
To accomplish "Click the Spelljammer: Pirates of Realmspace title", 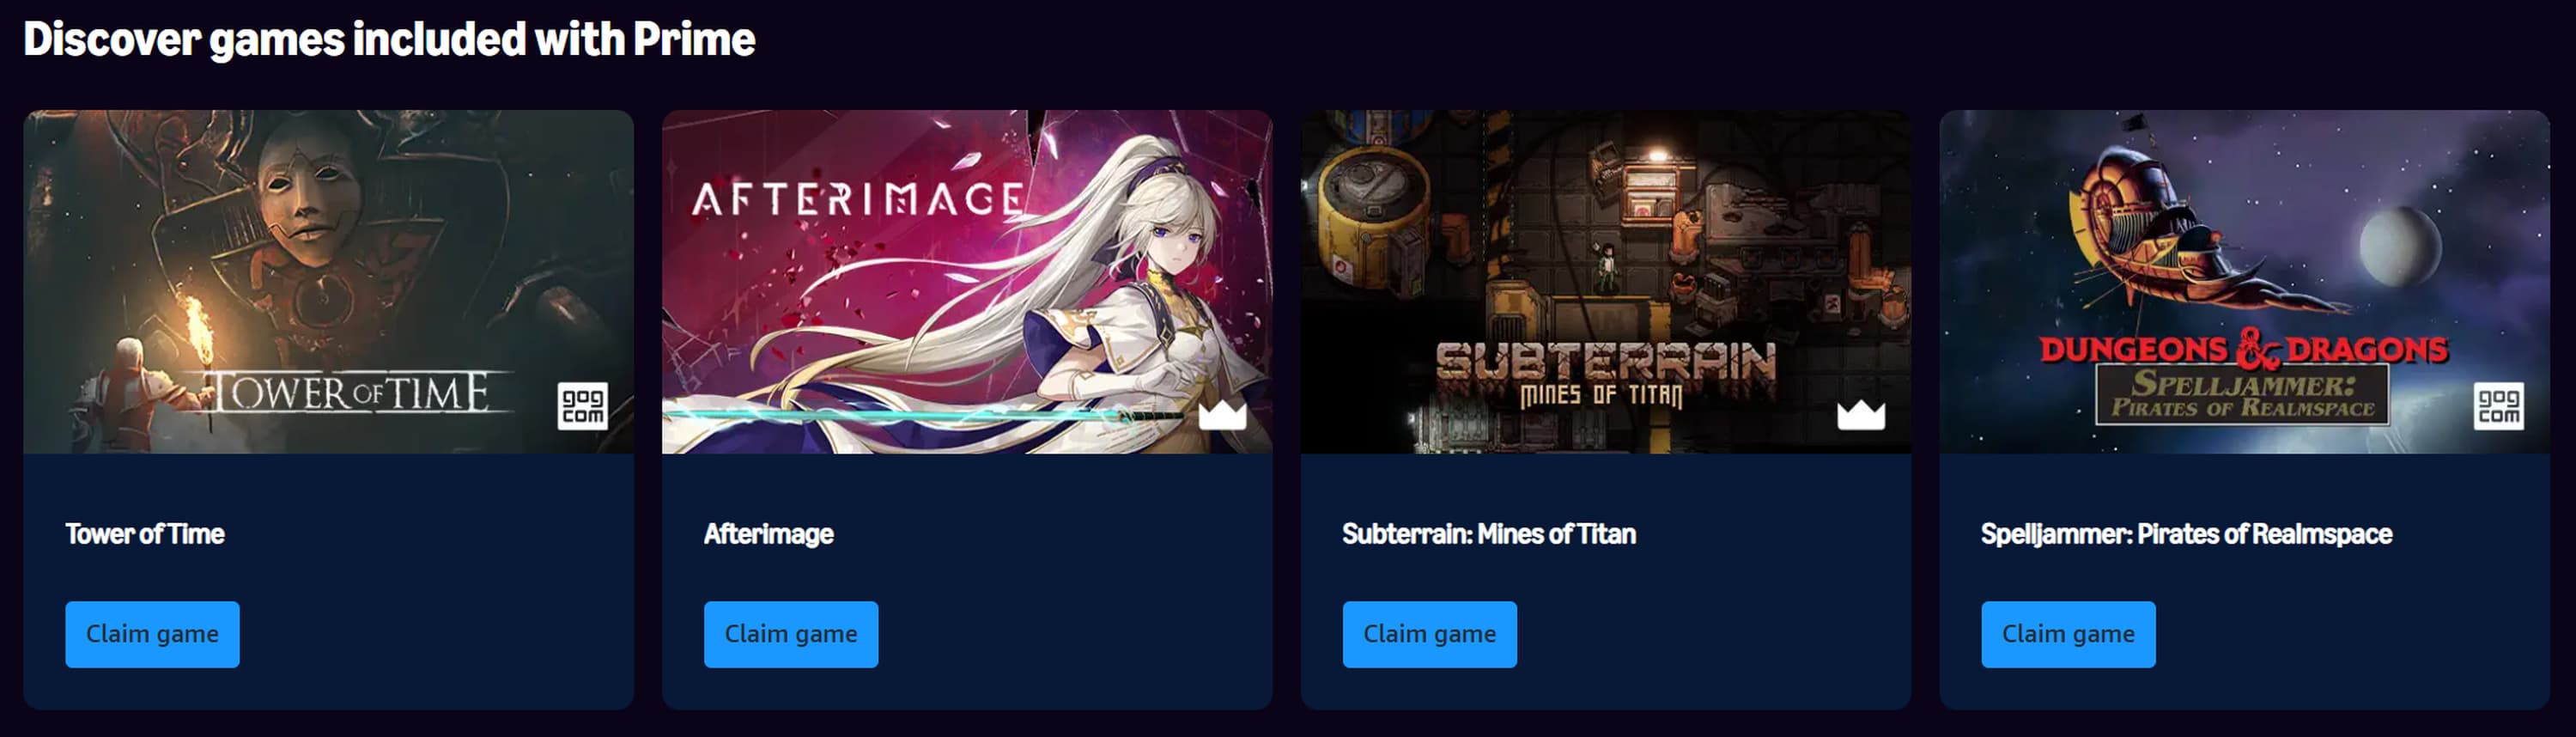I will pos(2187,534).
